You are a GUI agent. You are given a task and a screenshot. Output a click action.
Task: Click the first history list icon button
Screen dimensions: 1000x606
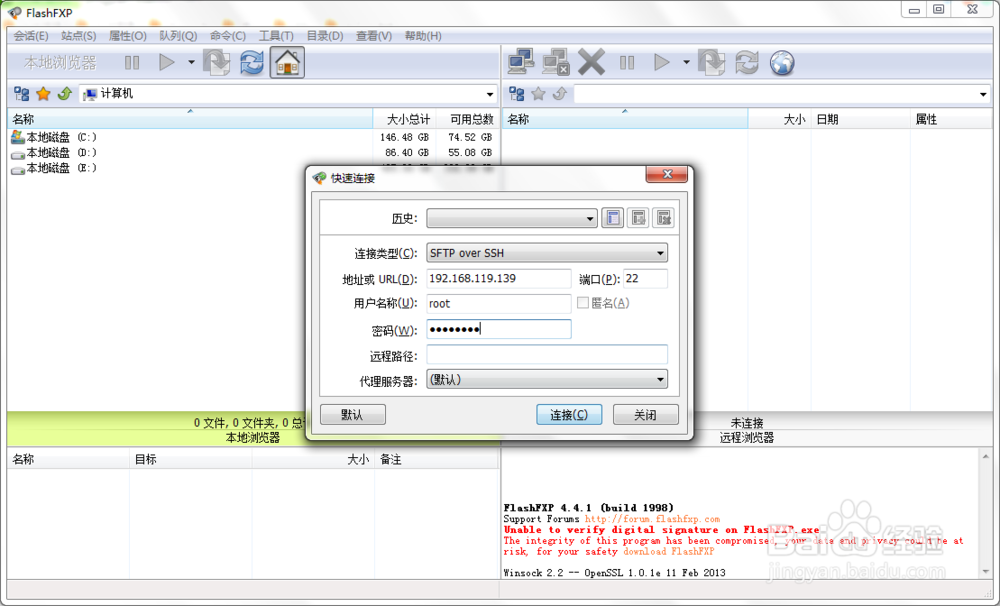point(612,218)
